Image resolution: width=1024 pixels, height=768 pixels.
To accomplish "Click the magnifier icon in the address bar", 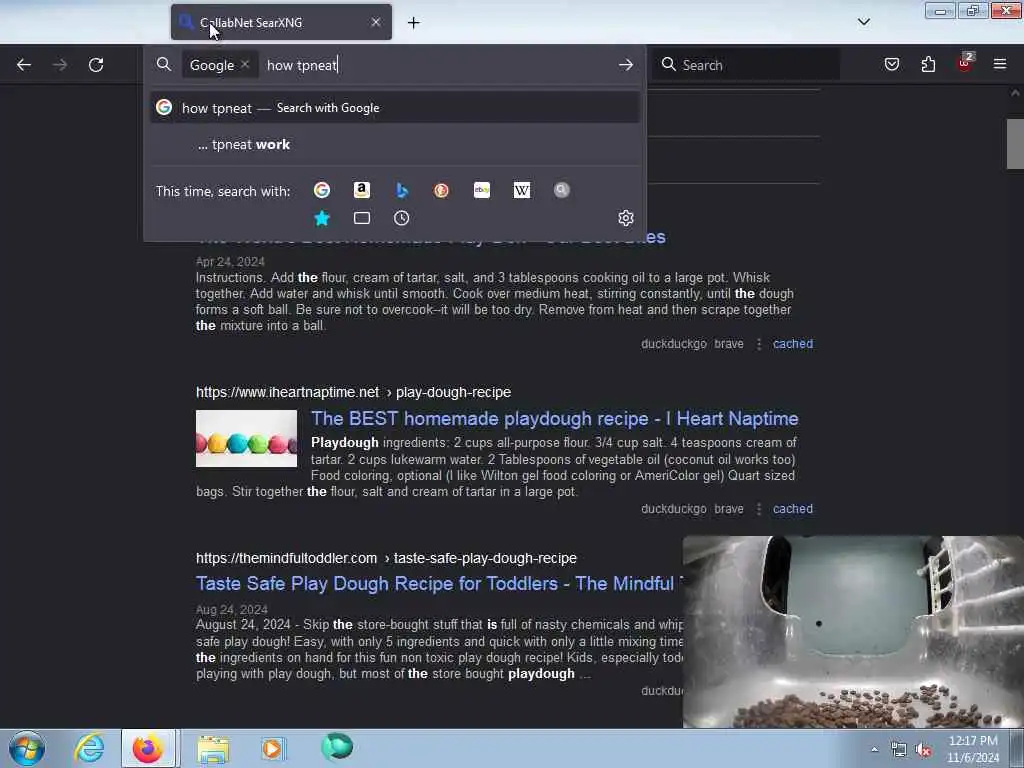I will [164, 64].
